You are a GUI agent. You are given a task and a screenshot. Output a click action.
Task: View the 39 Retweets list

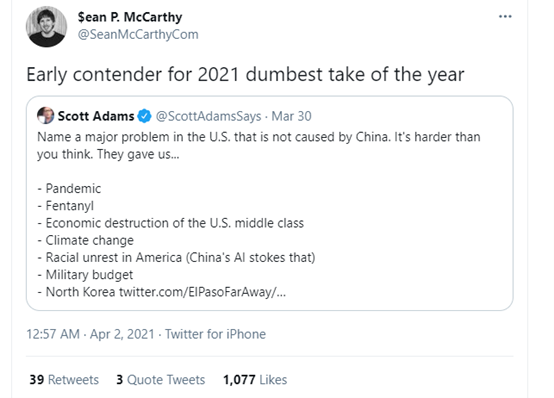64,380
